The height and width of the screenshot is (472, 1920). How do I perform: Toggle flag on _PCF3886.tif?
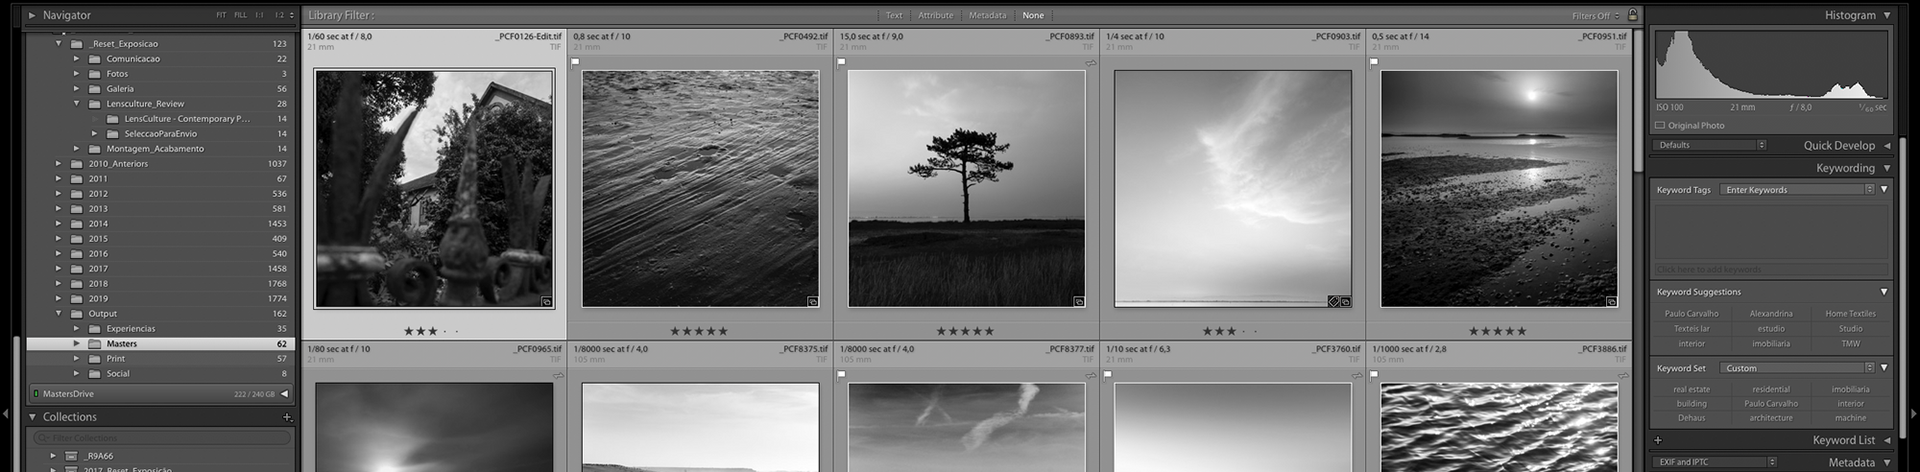pyautogui.click(x=1374, y=375)
